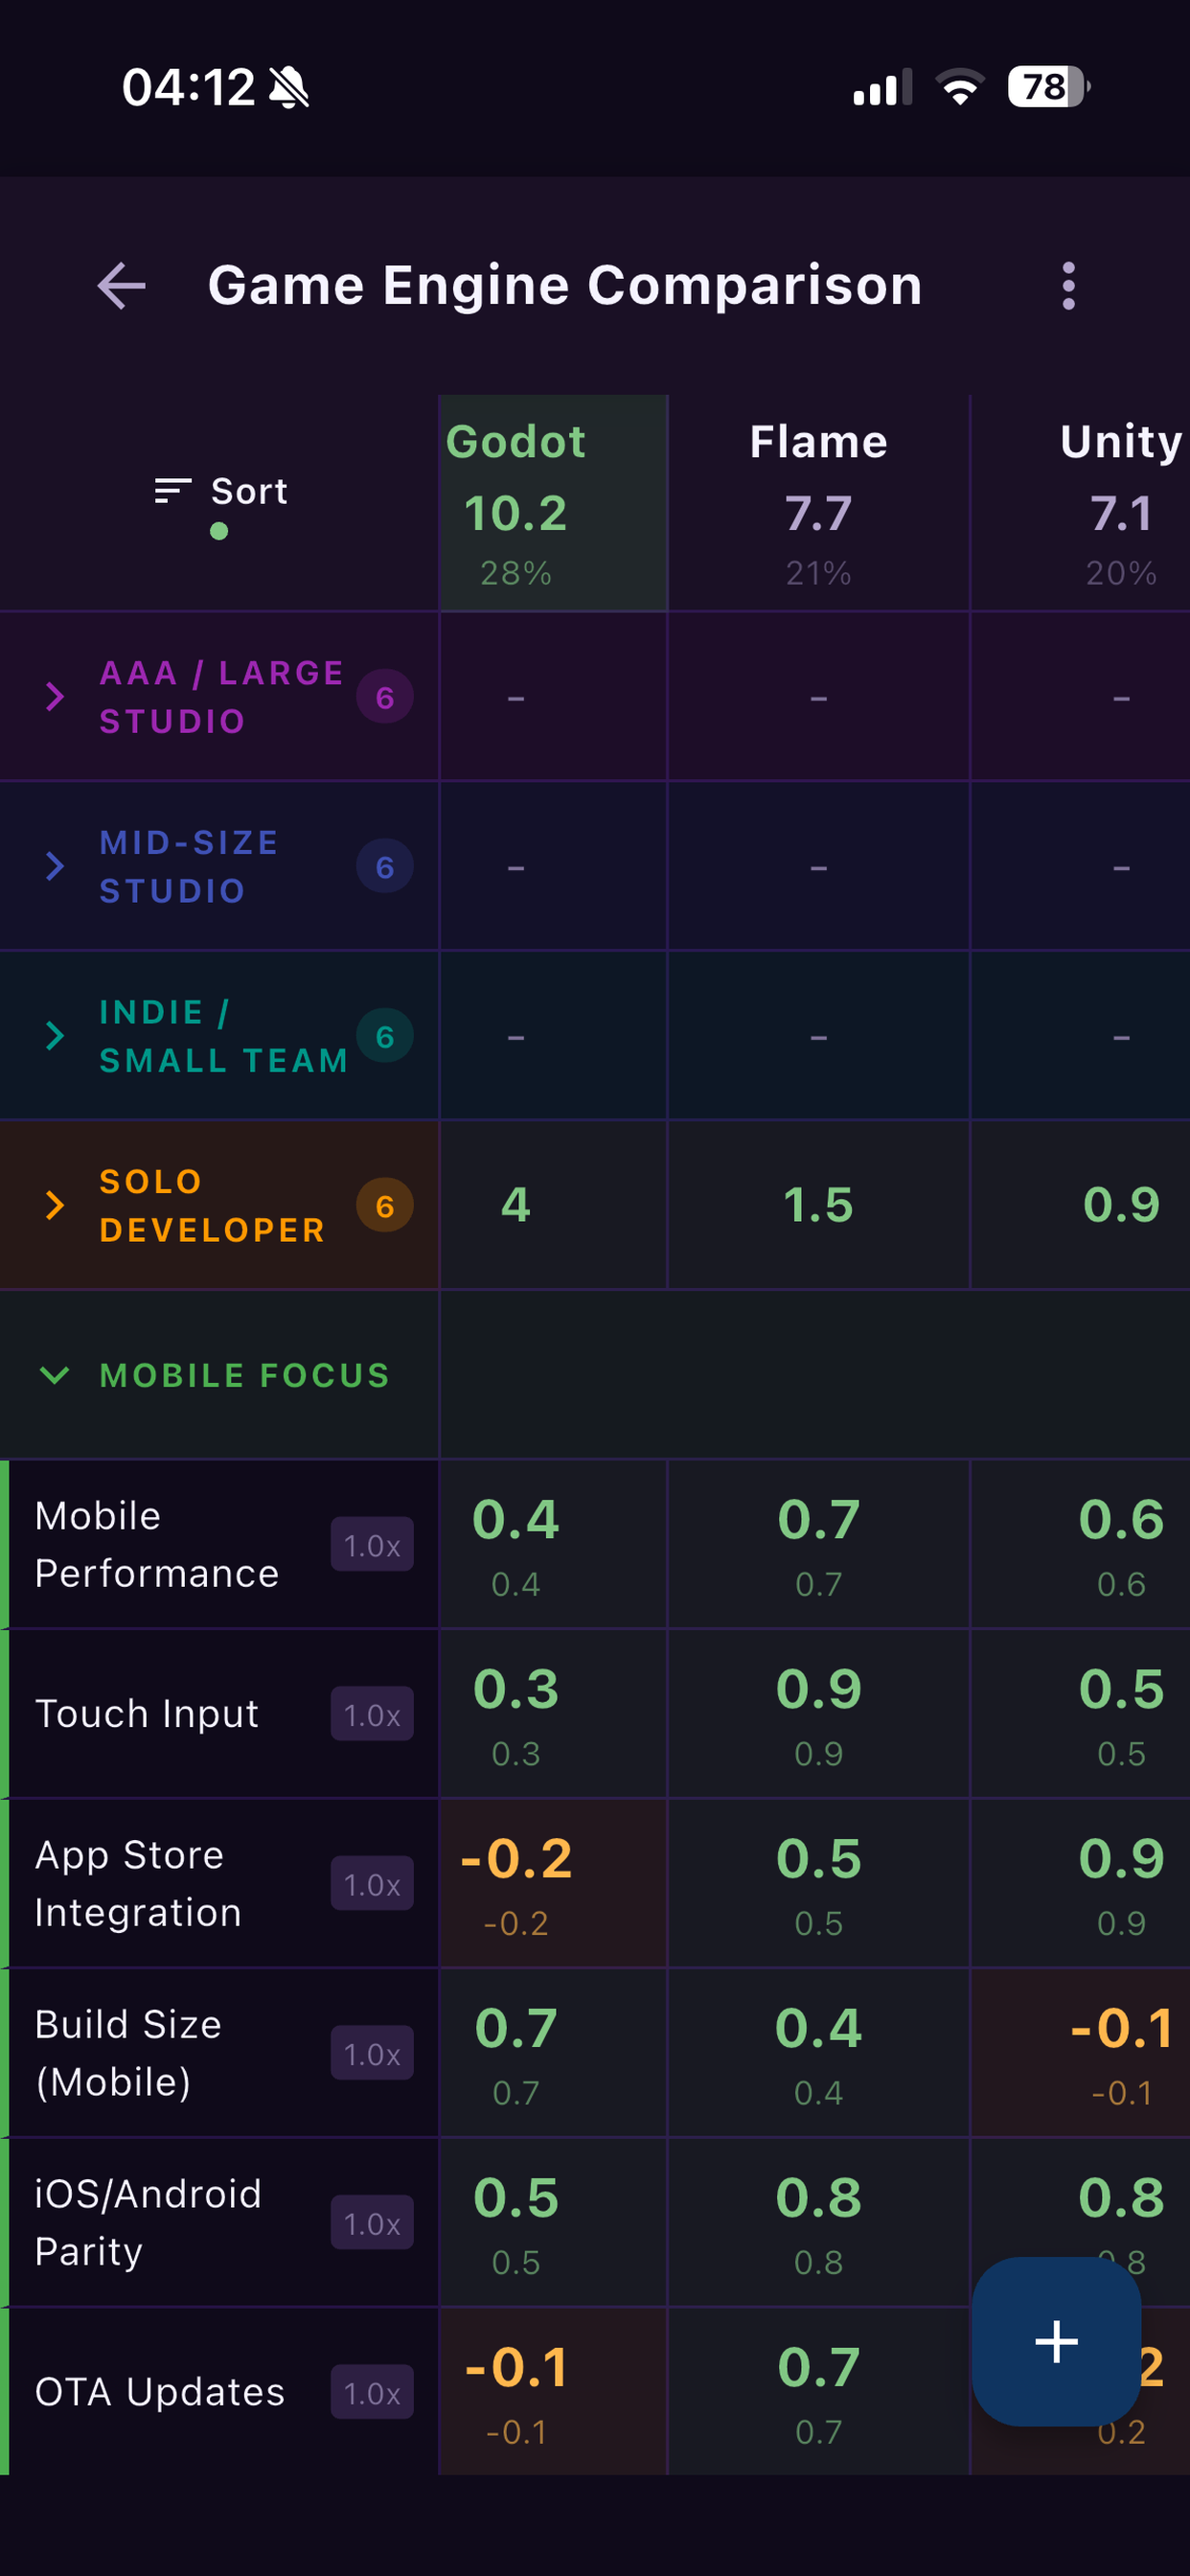Expand the AAA / Large Studio group chevron
Image resolution: width=1190 pixels, height=2576 pixels.
click(55, 697)
